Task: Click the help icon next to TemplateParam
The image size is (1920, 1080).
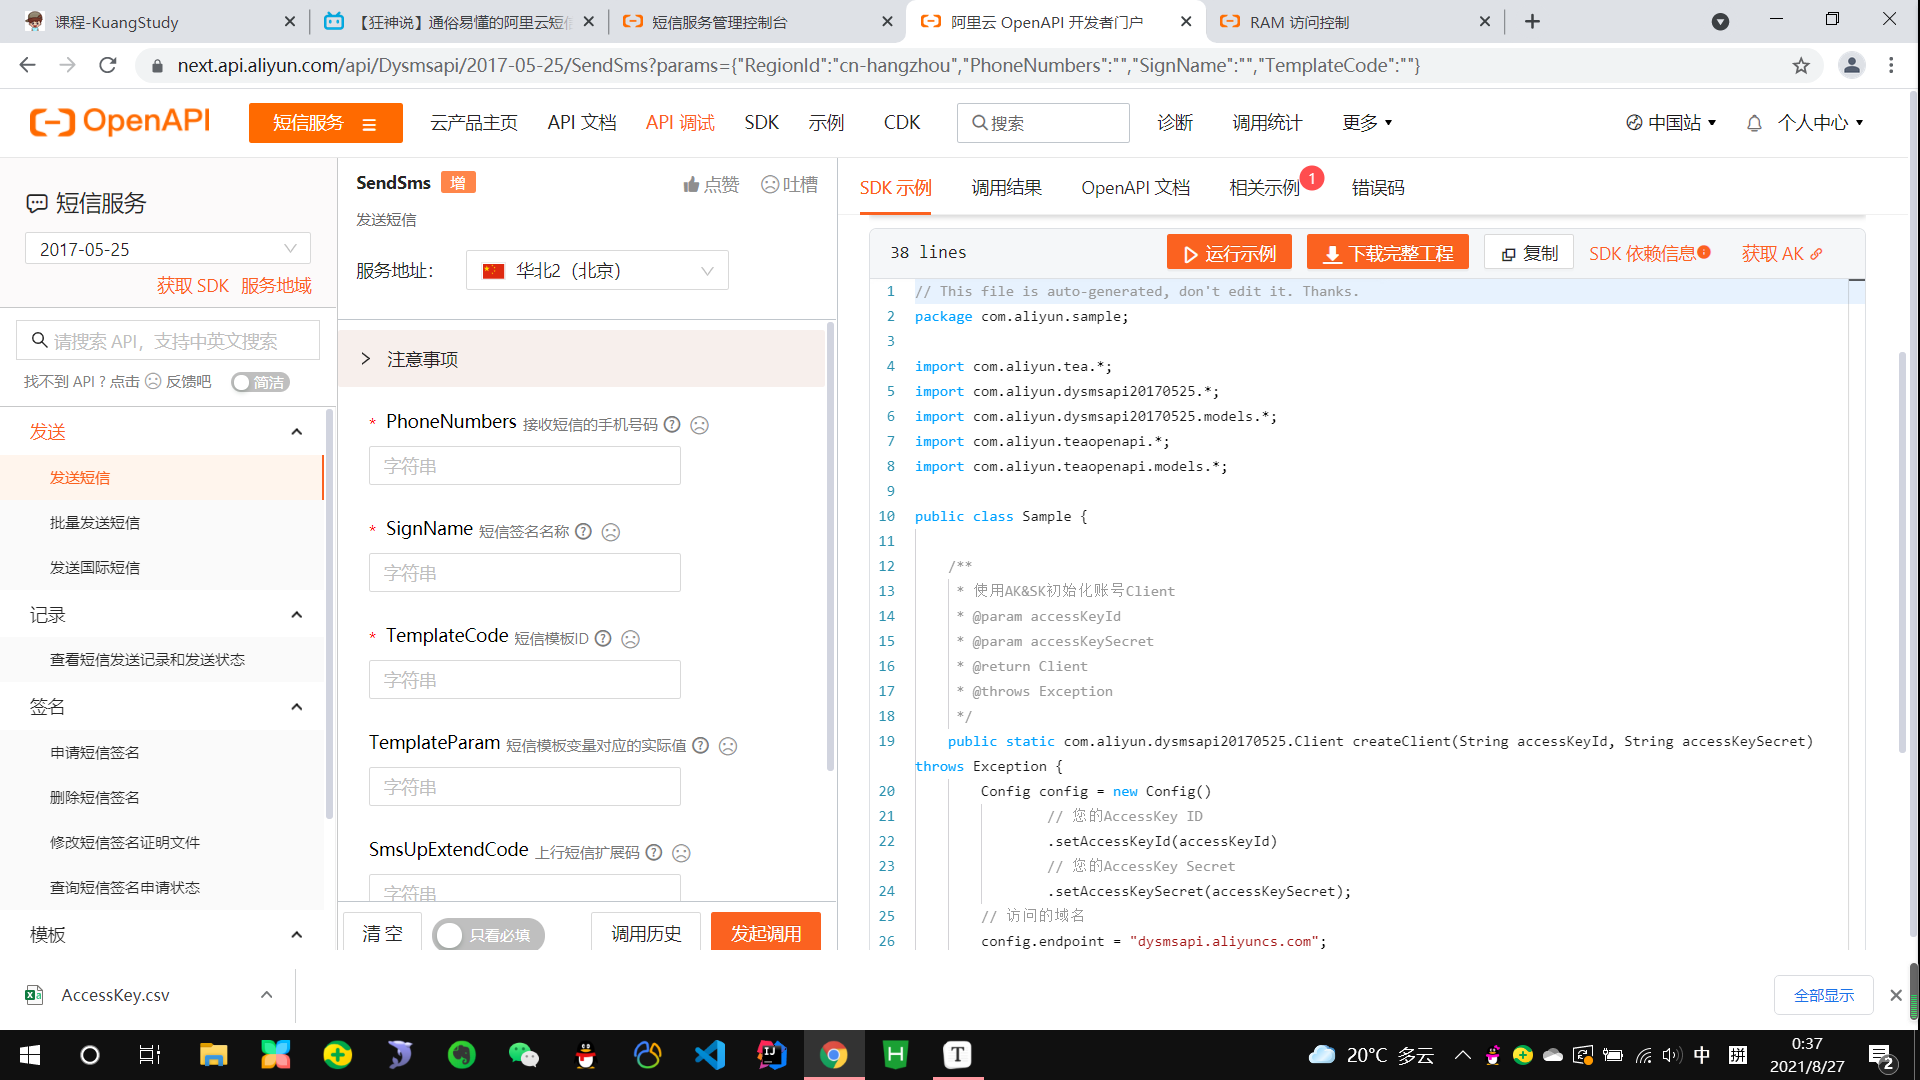Action: (x=701, y=745)
